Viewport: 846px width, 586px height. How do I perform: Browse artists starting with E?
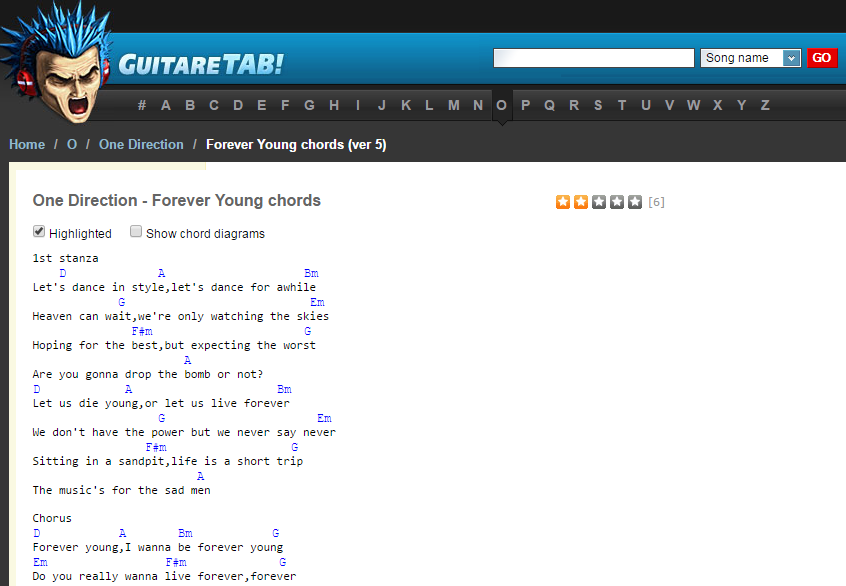coord(262,105)
